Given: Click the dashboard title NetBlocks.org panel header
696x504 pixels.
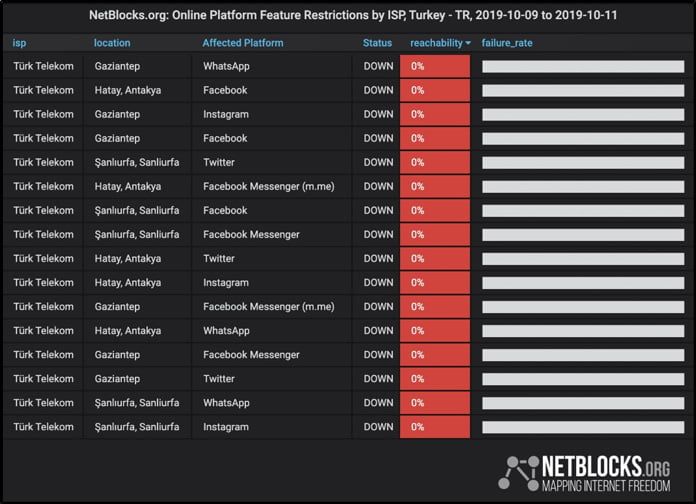Looking at the screenshot, I should [353, 15].
